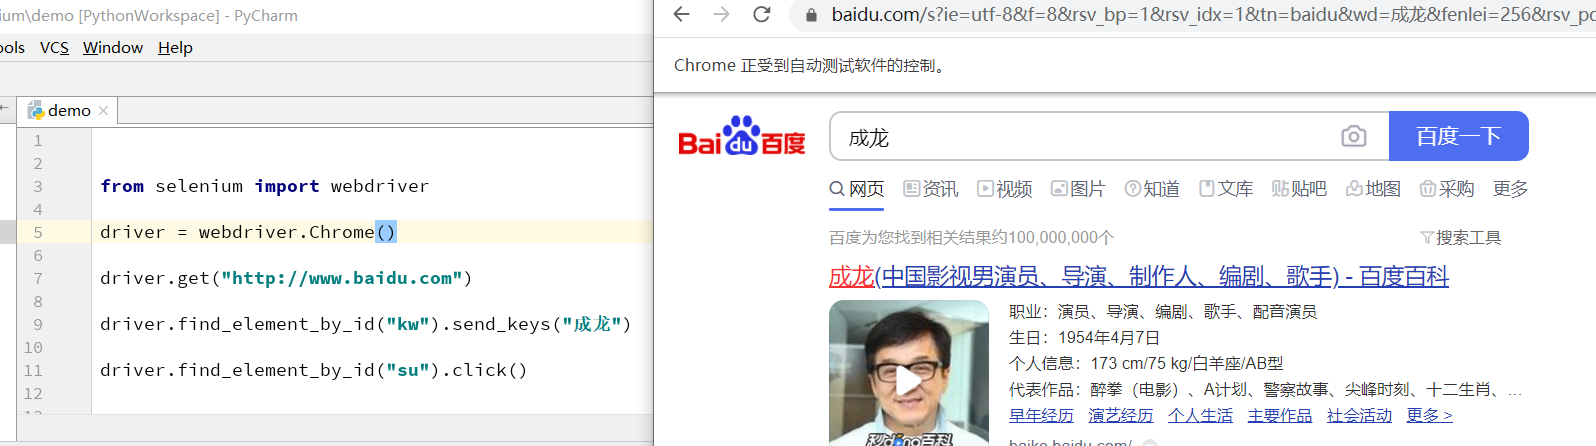This screenshot has width=1596, height=446.
Task: Click the 生日: 1954年4月7日 text
Action: click(x=1084, y=337)
